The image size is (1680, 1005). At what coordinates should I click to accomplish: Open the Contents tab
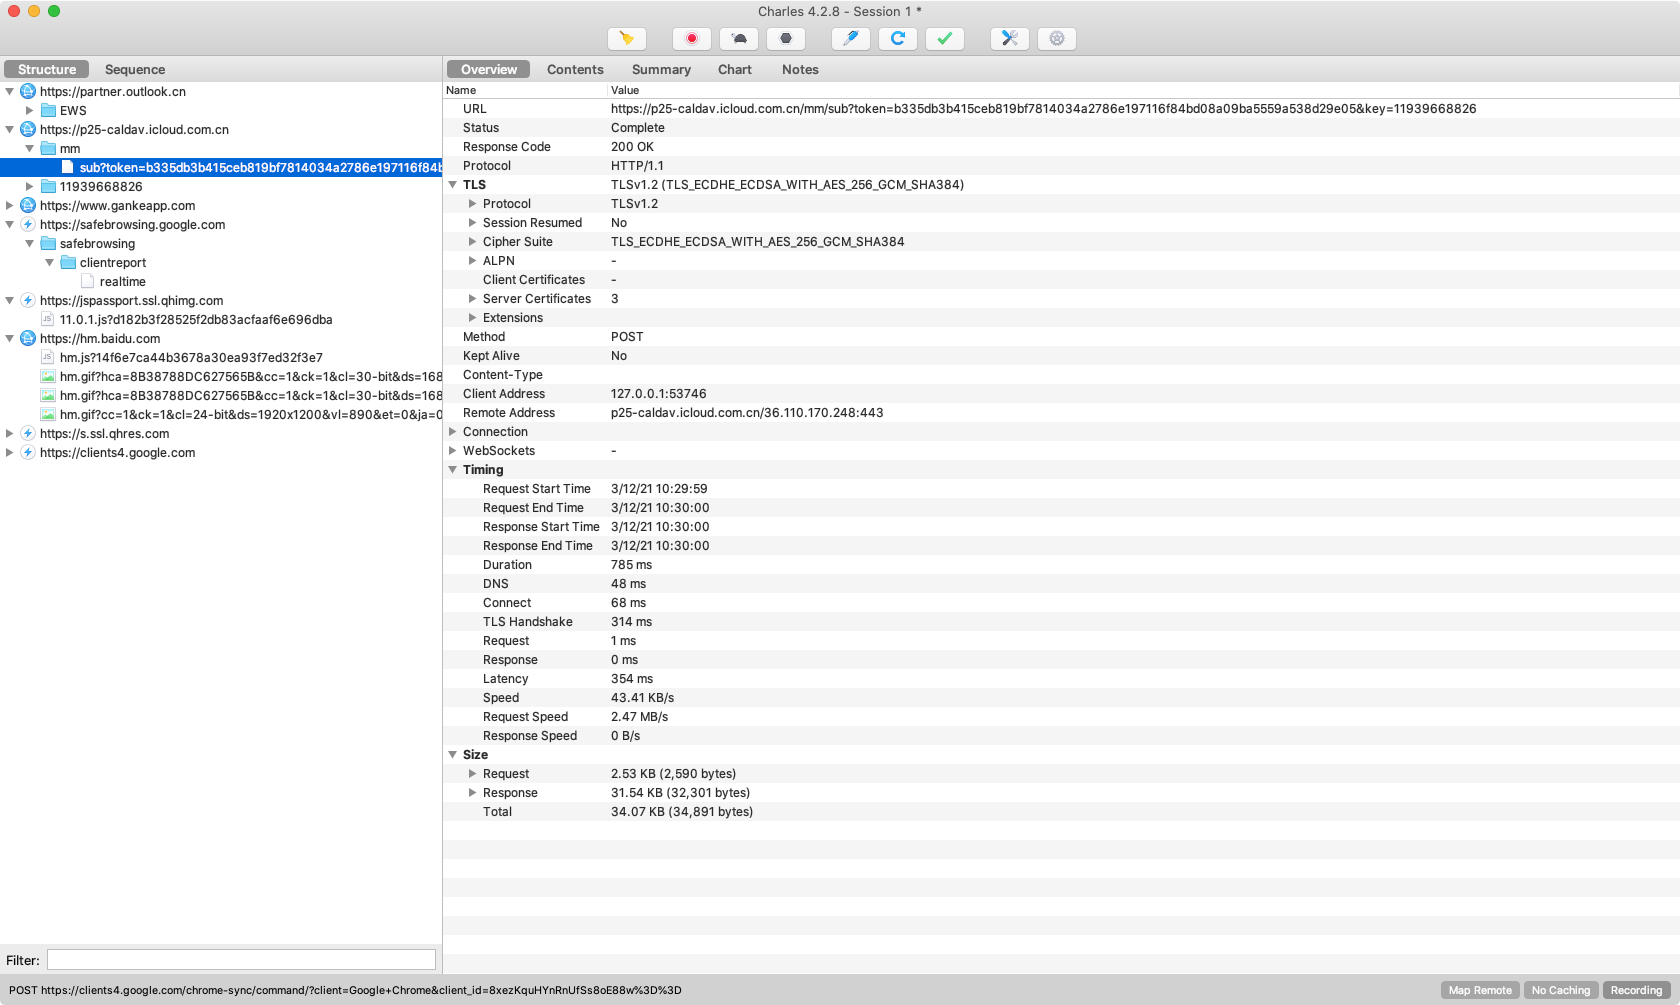pyautogui.click(x=575, y=69)
